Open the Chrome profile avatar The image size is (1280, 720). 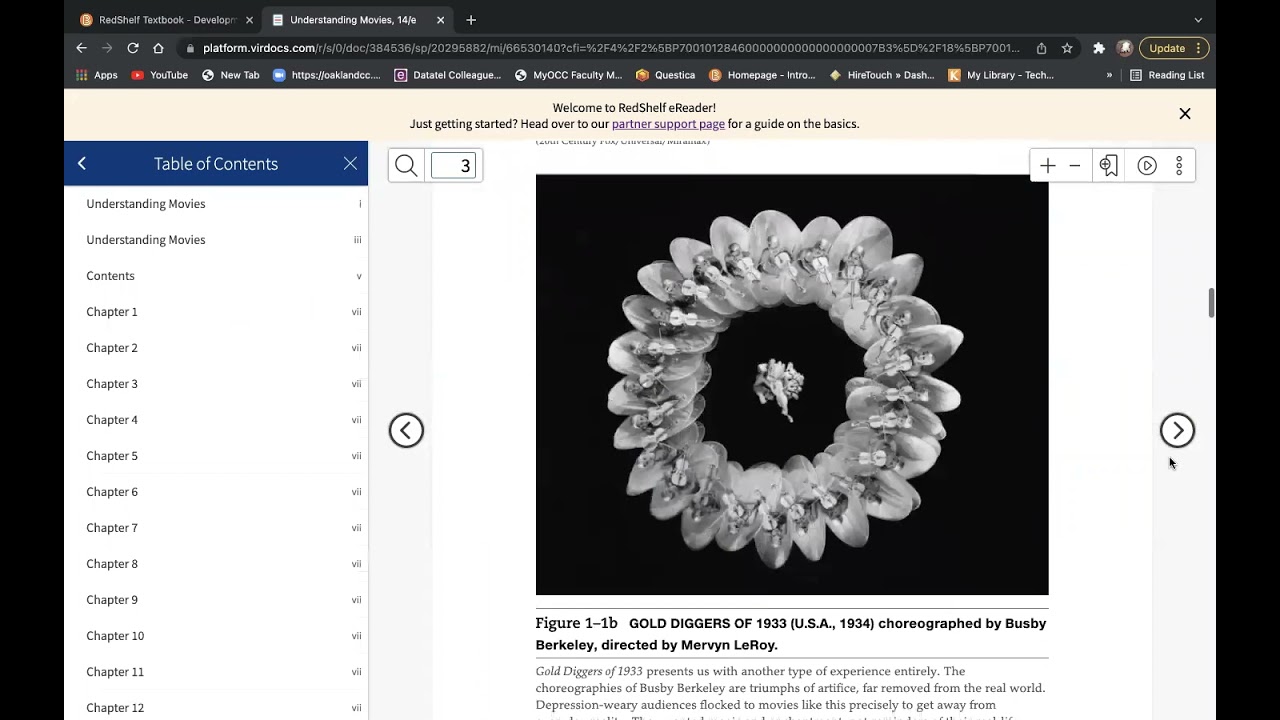click(1125, 48)
